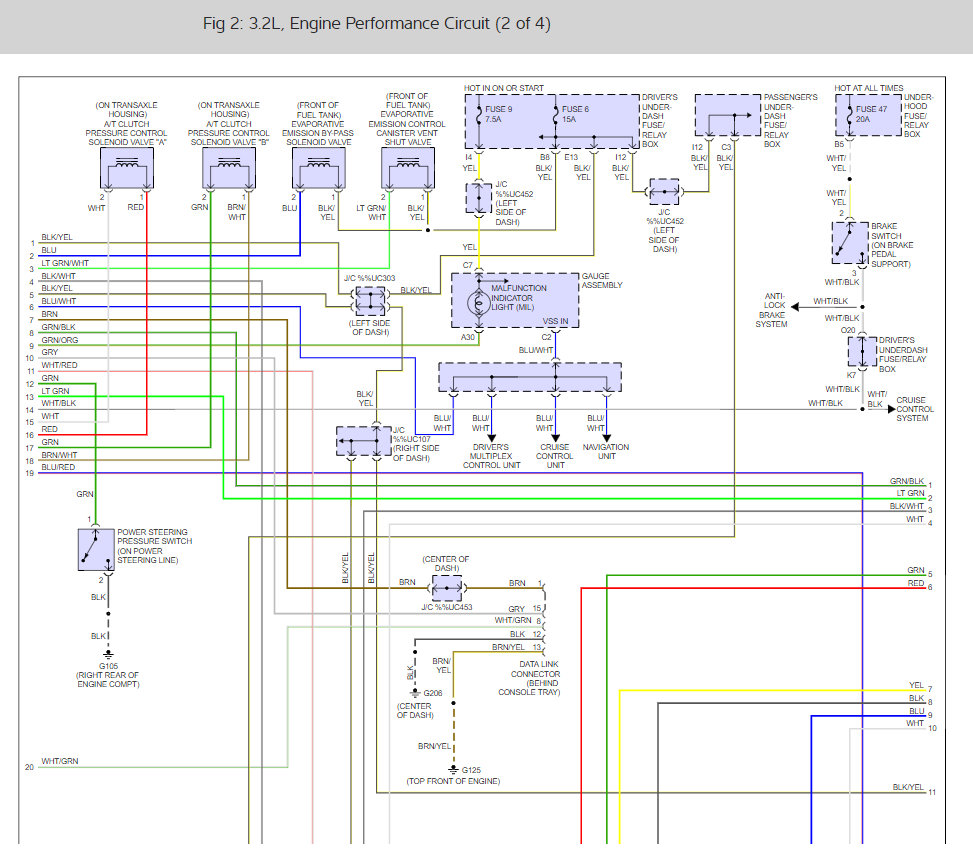This screenshot has width=973, height=868.
Task: Click the 'POWER STEERING PRESSURE SWITCH' label
Action: point(155,537)
